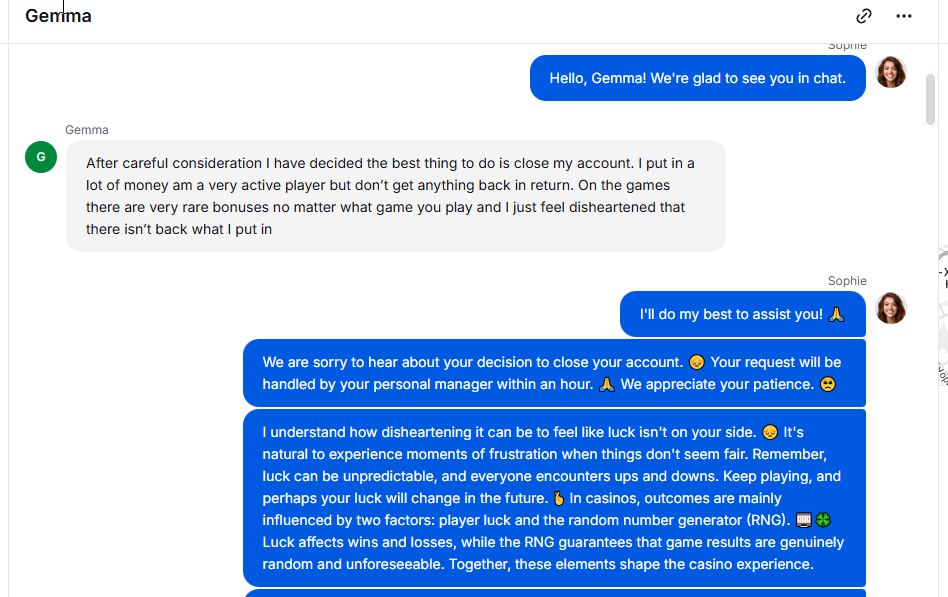Click the four-leaf clover emoji
The image size is (948, 597).
[x=822, y=520]
